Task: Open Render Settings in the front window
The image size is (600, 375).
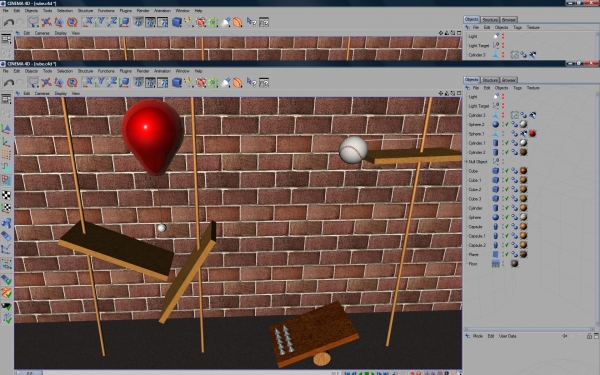Action: point(163,82)
